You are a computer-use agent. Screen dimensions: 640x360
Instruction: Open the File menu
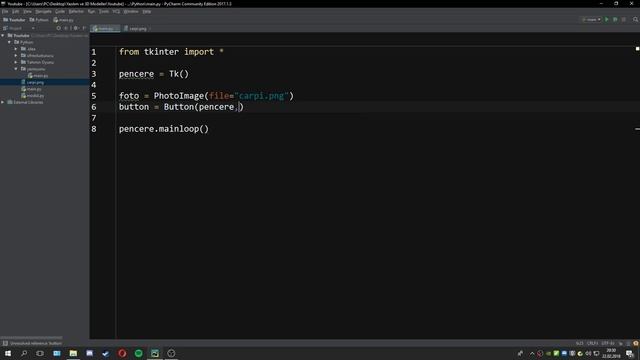5,11
